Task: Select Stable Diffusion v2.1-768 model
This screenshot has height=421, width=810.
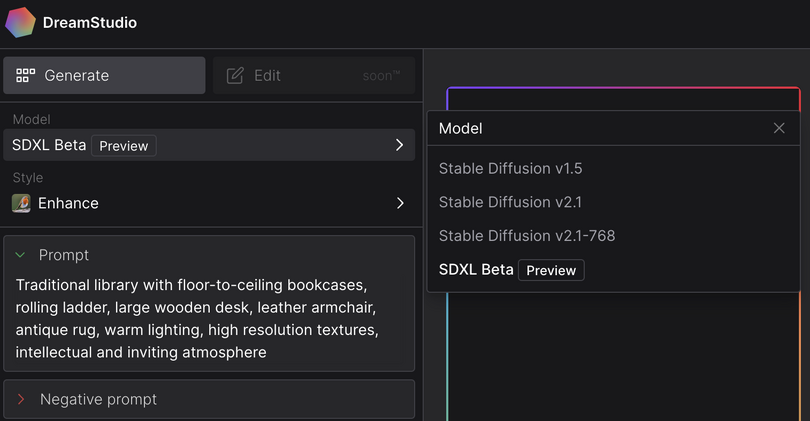Action: (527, 236)
